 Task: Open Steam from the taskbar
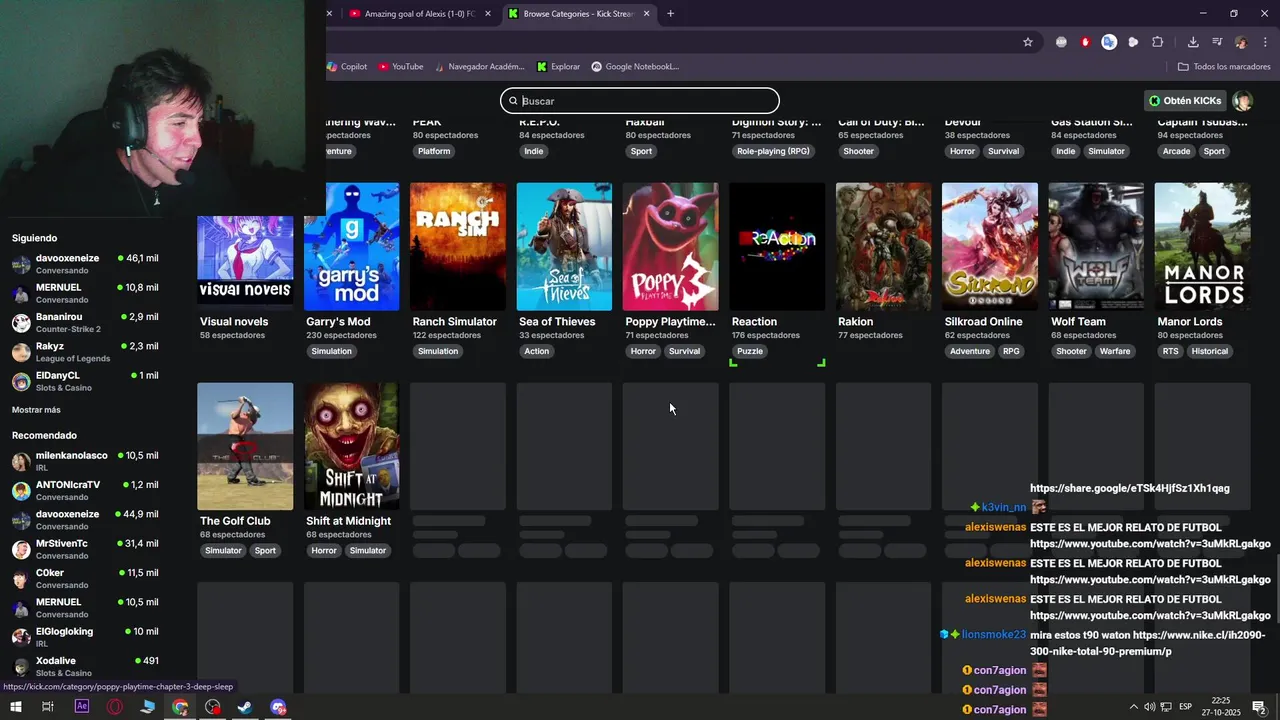coord(245,707)
